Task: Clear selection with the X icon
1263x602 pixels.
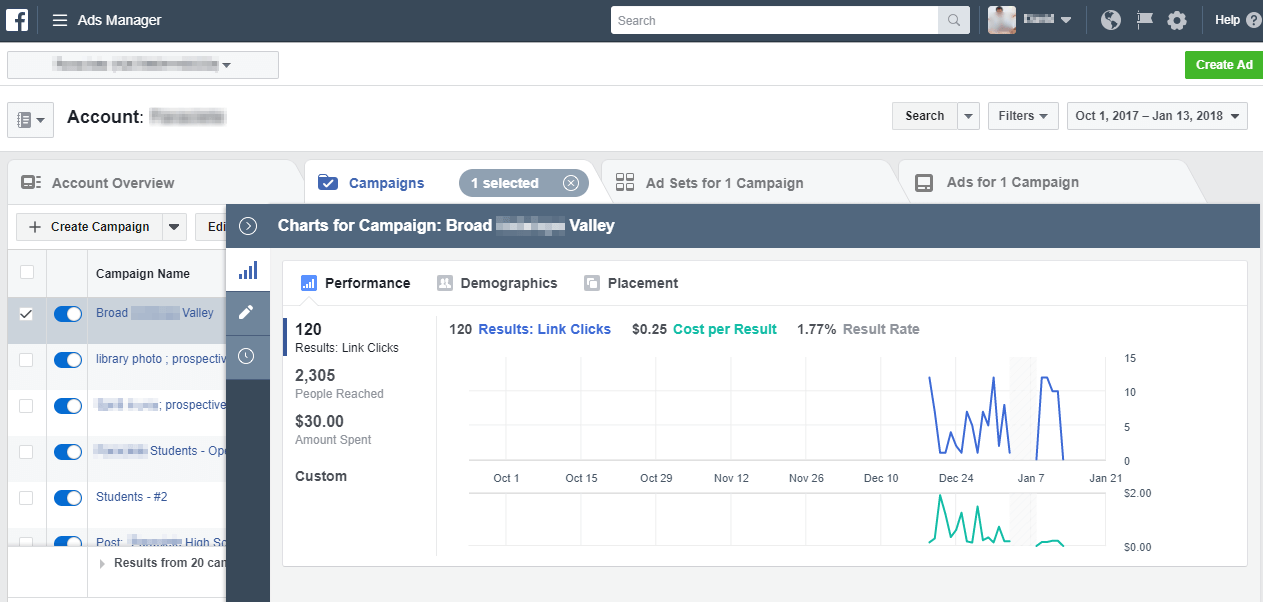Action: pos(571,183)
